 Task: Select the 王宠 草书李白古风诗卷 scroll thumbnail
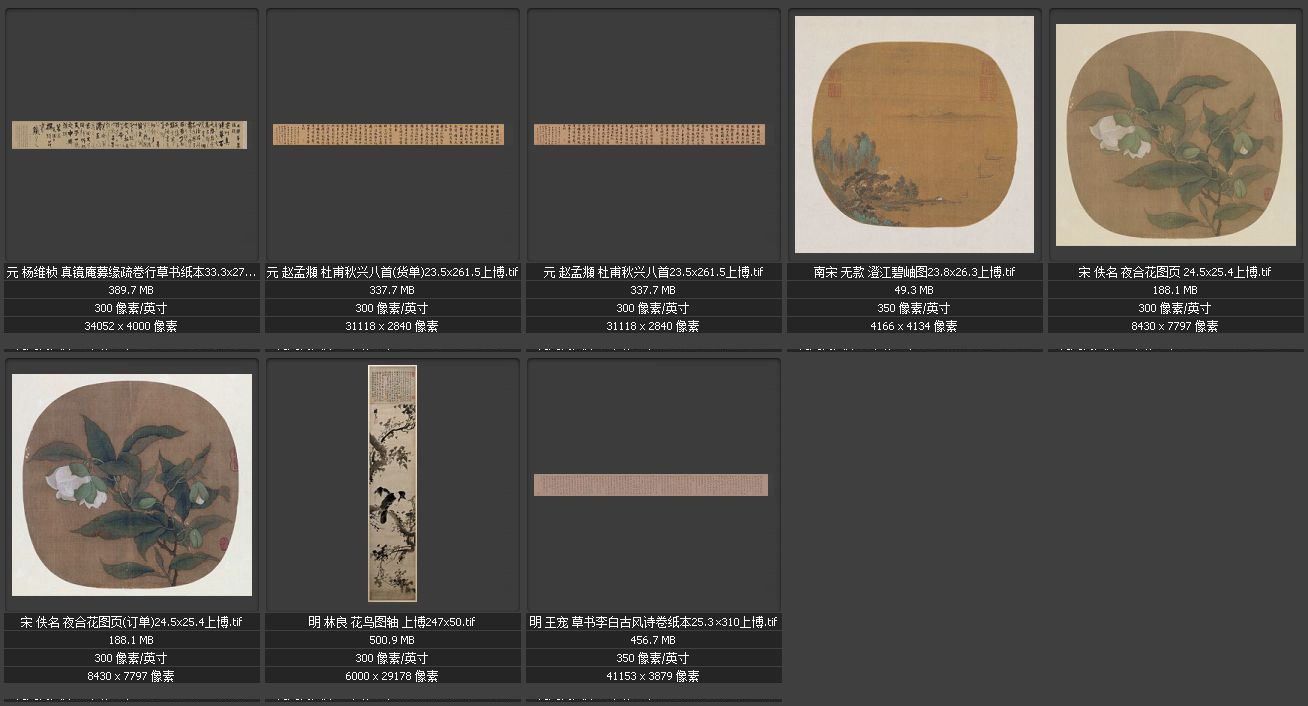(651, 485)
